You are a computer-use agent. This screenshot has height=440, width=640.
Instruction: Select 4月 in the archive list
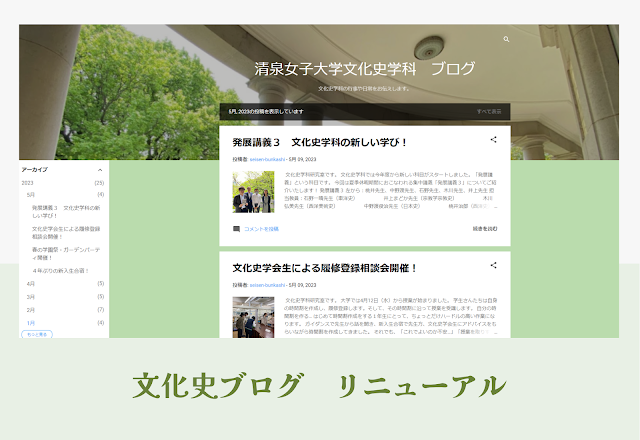point(31,284)
